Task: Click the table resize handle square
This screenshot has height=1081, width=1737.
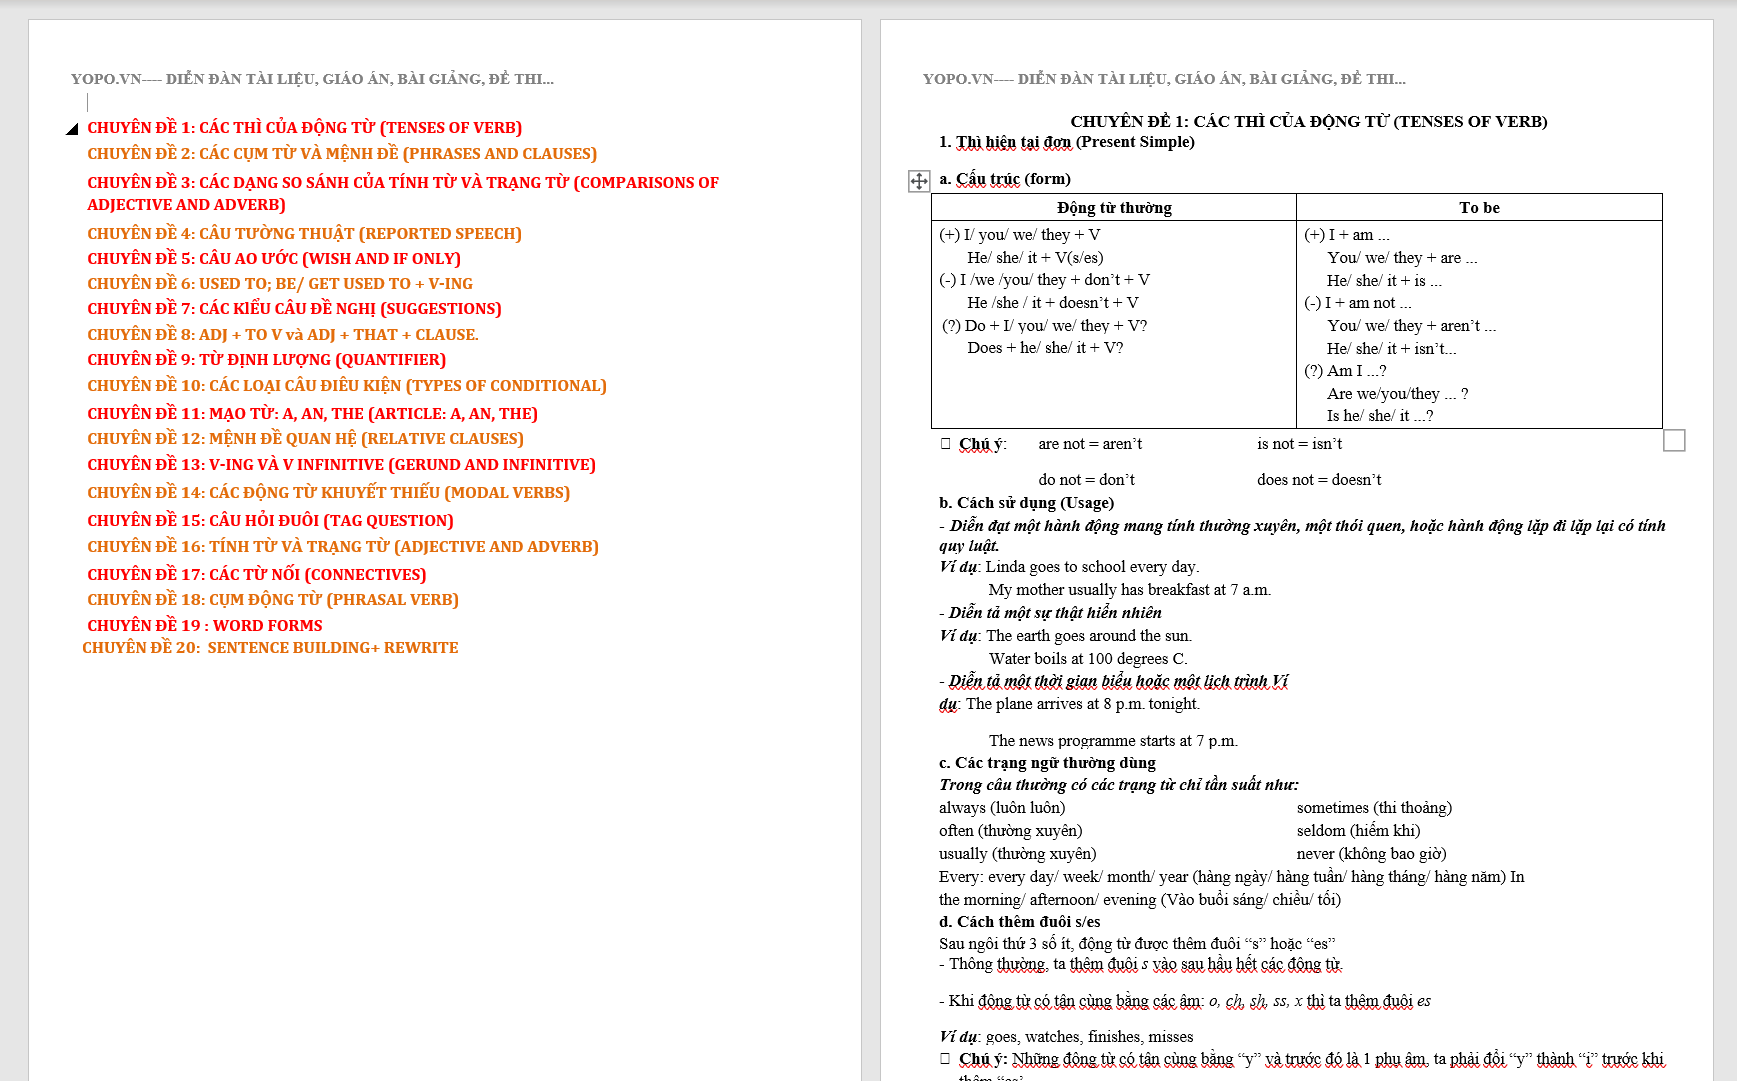Action: [1673, 440]
